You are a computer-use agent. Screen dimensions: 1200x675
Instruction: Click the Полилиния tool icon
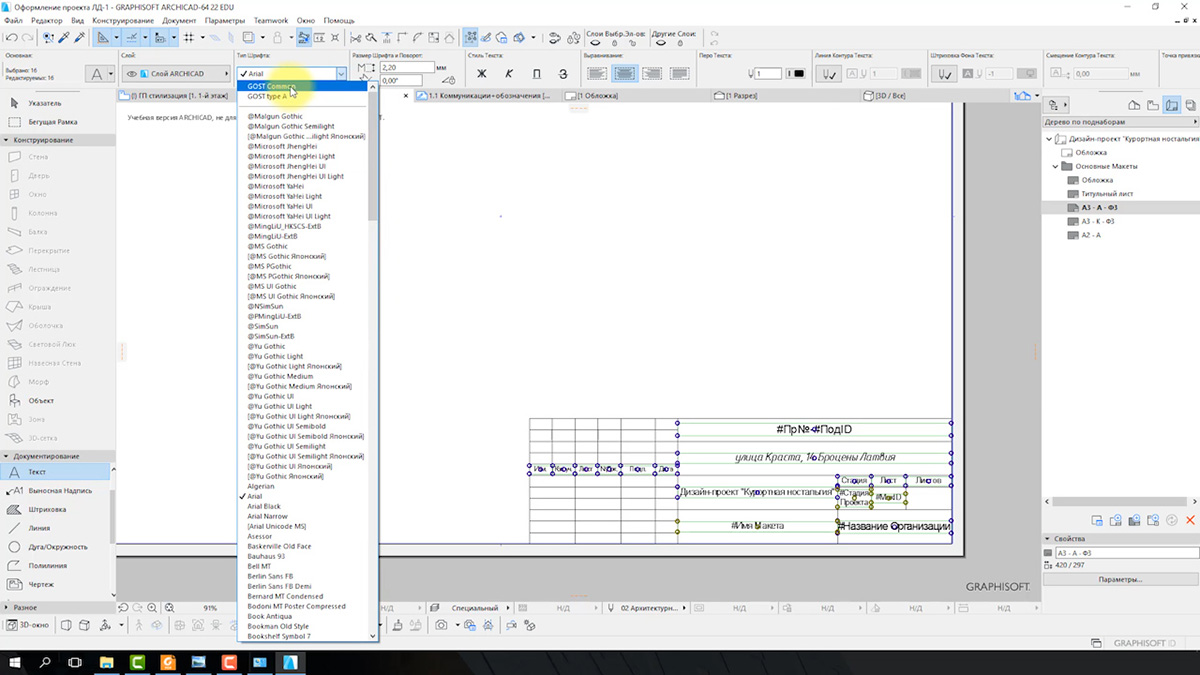tap(15, 565)
